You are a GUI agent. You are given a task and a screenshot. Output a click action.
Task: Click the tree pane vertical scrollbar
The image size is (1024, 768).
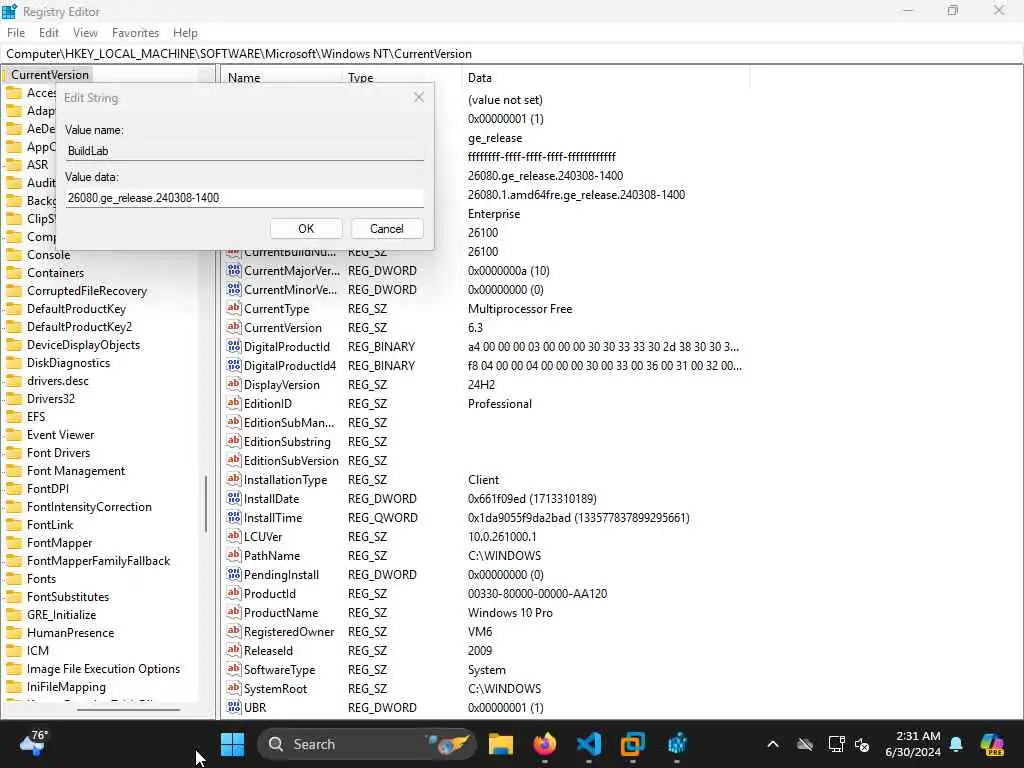click(206, 504)
